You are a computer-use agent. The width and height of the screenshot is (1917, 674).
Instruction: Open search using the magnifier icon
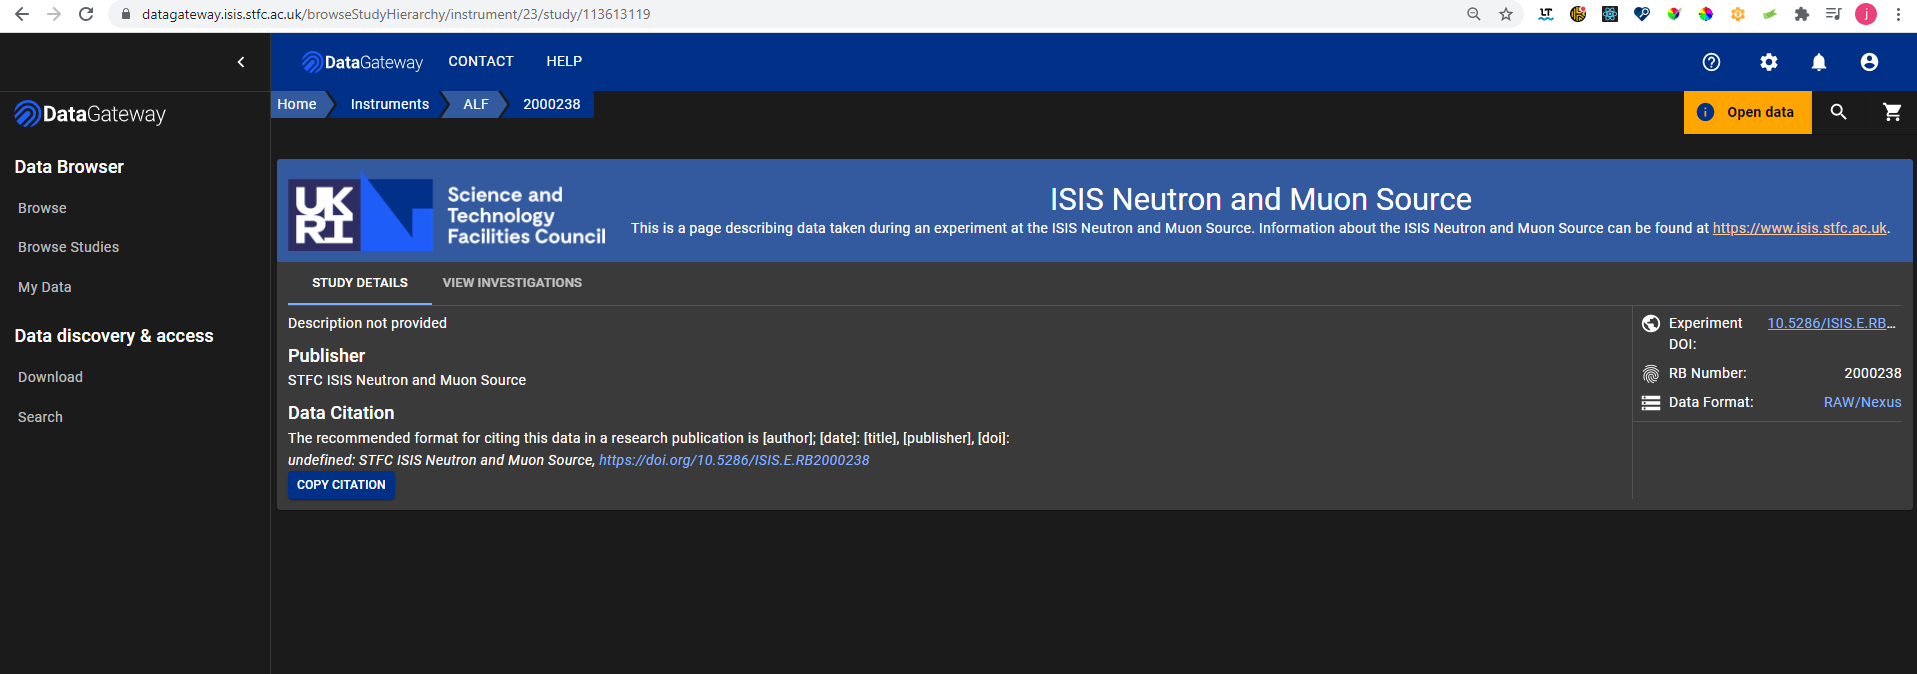point(1839,112)
